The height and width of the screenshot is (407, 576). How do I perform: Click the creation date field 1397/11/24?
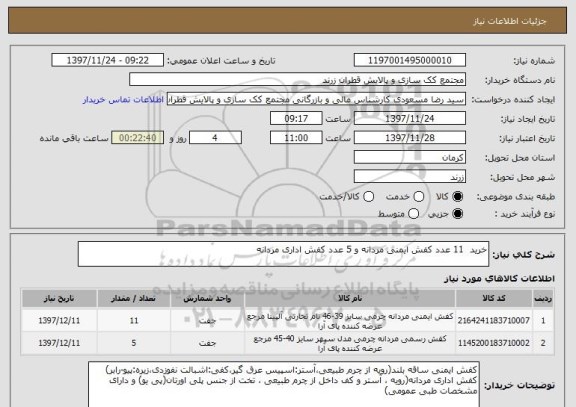click(410, 119)
